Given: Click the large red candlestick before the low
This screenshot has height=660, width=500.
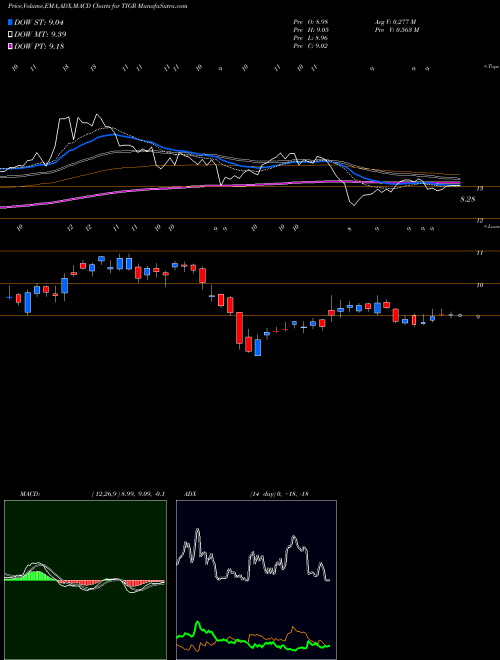Looking at the screenshot, I should 239,328.
